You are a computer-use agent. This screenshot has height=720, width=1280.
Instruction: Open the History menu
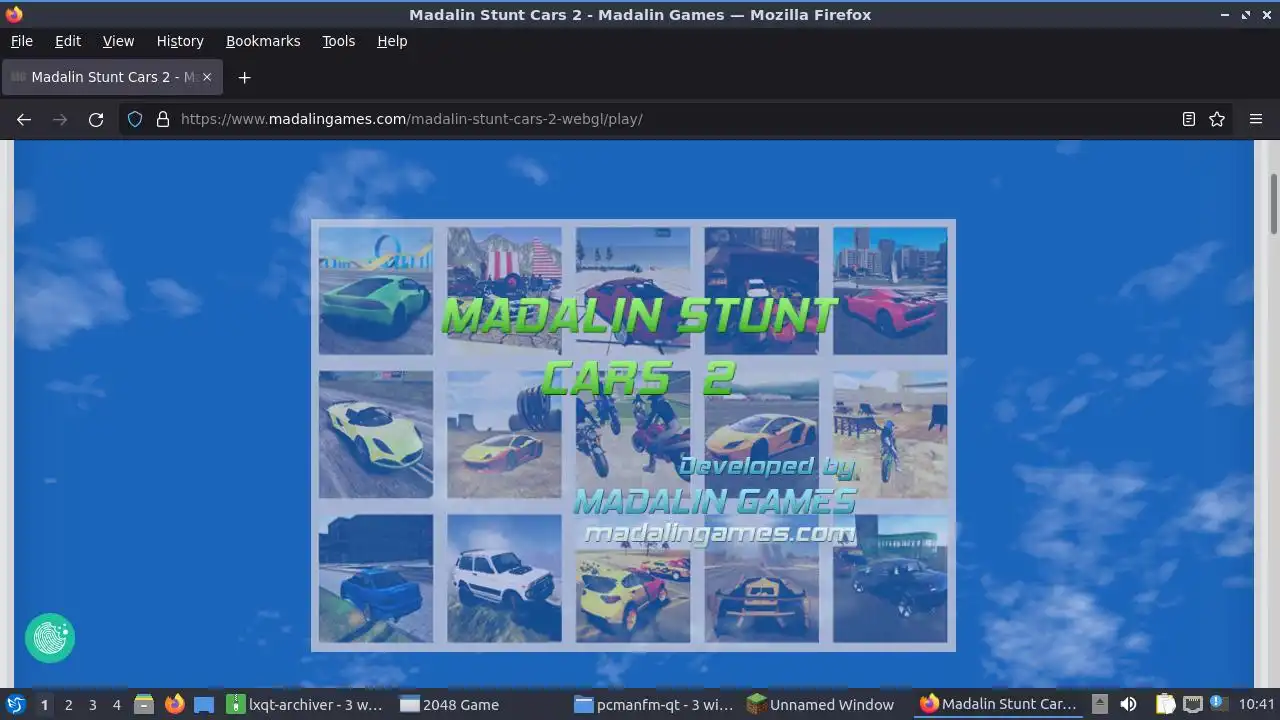click(x=180, y=41)
